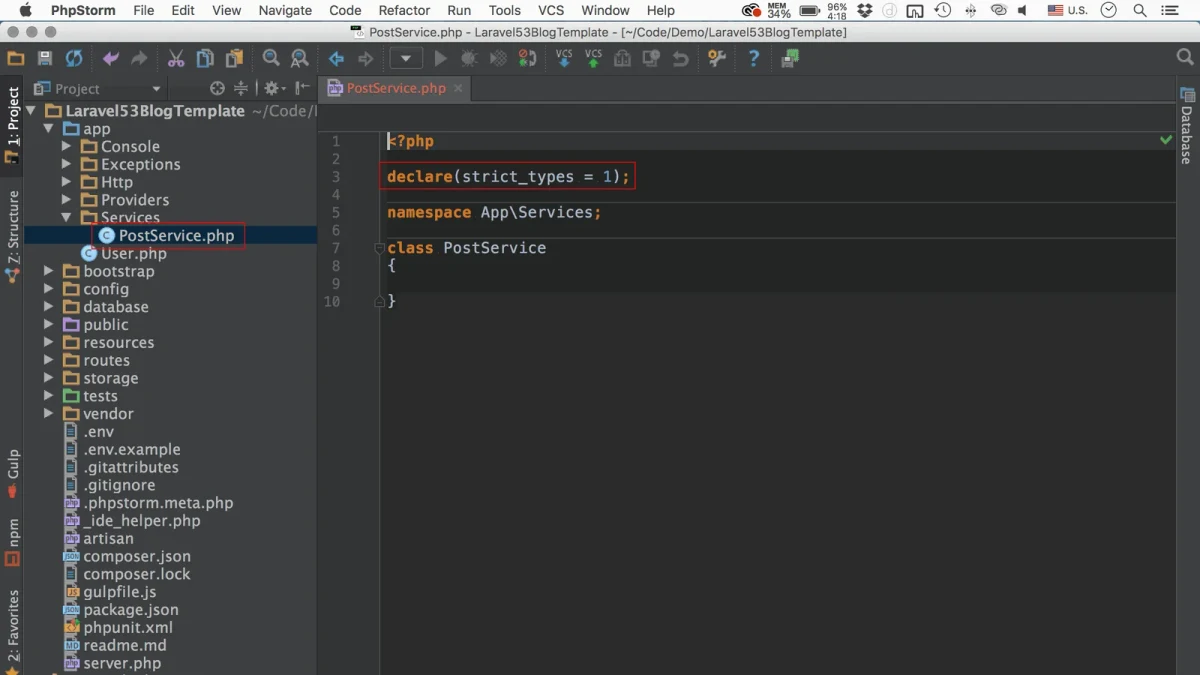Navigate Forward with gray arrow
The height and width of the screenshot is (675, 1200).
pos(366,59)
